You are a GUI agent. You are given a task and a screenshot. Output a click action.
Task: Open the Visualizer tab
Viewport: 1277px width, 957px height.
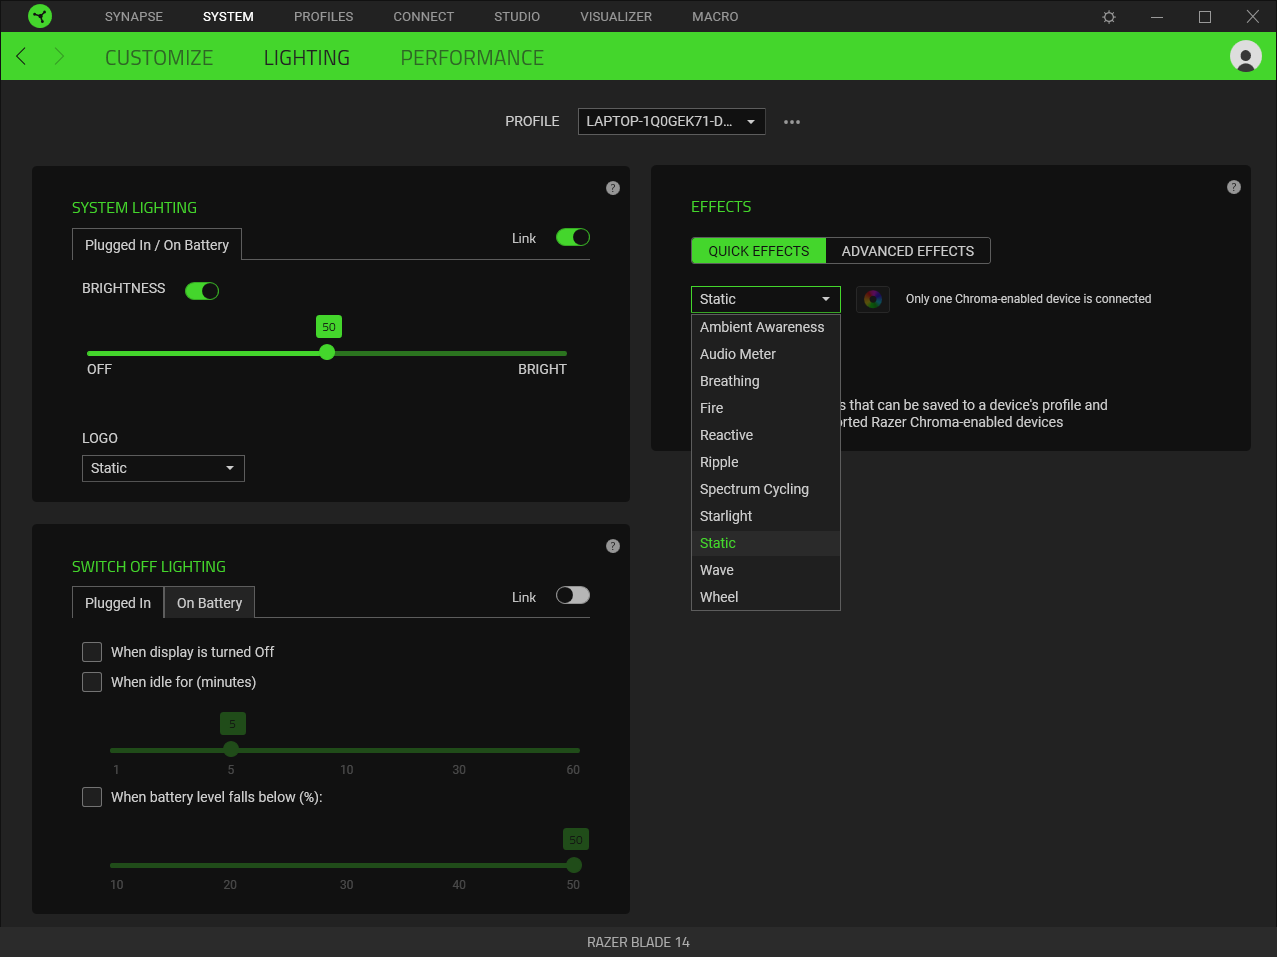pos(616,17)
